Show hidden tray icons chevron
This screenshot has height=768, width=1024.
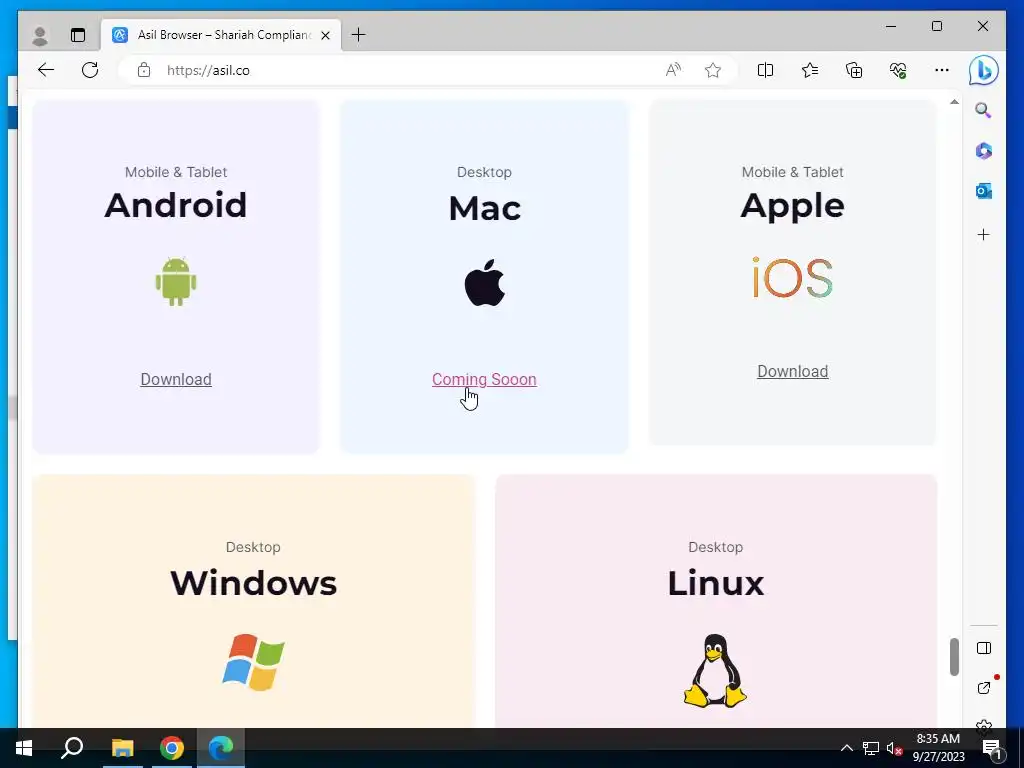click(x=846, y=748)
